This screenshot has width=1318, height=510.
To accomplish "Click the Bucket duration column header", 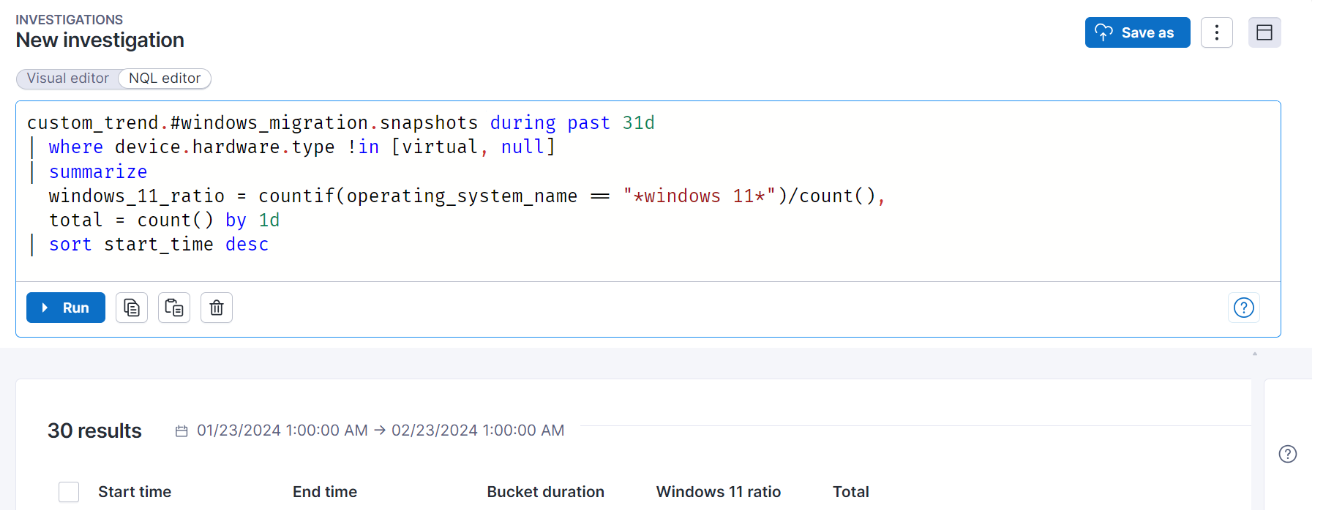I will 545,492.
